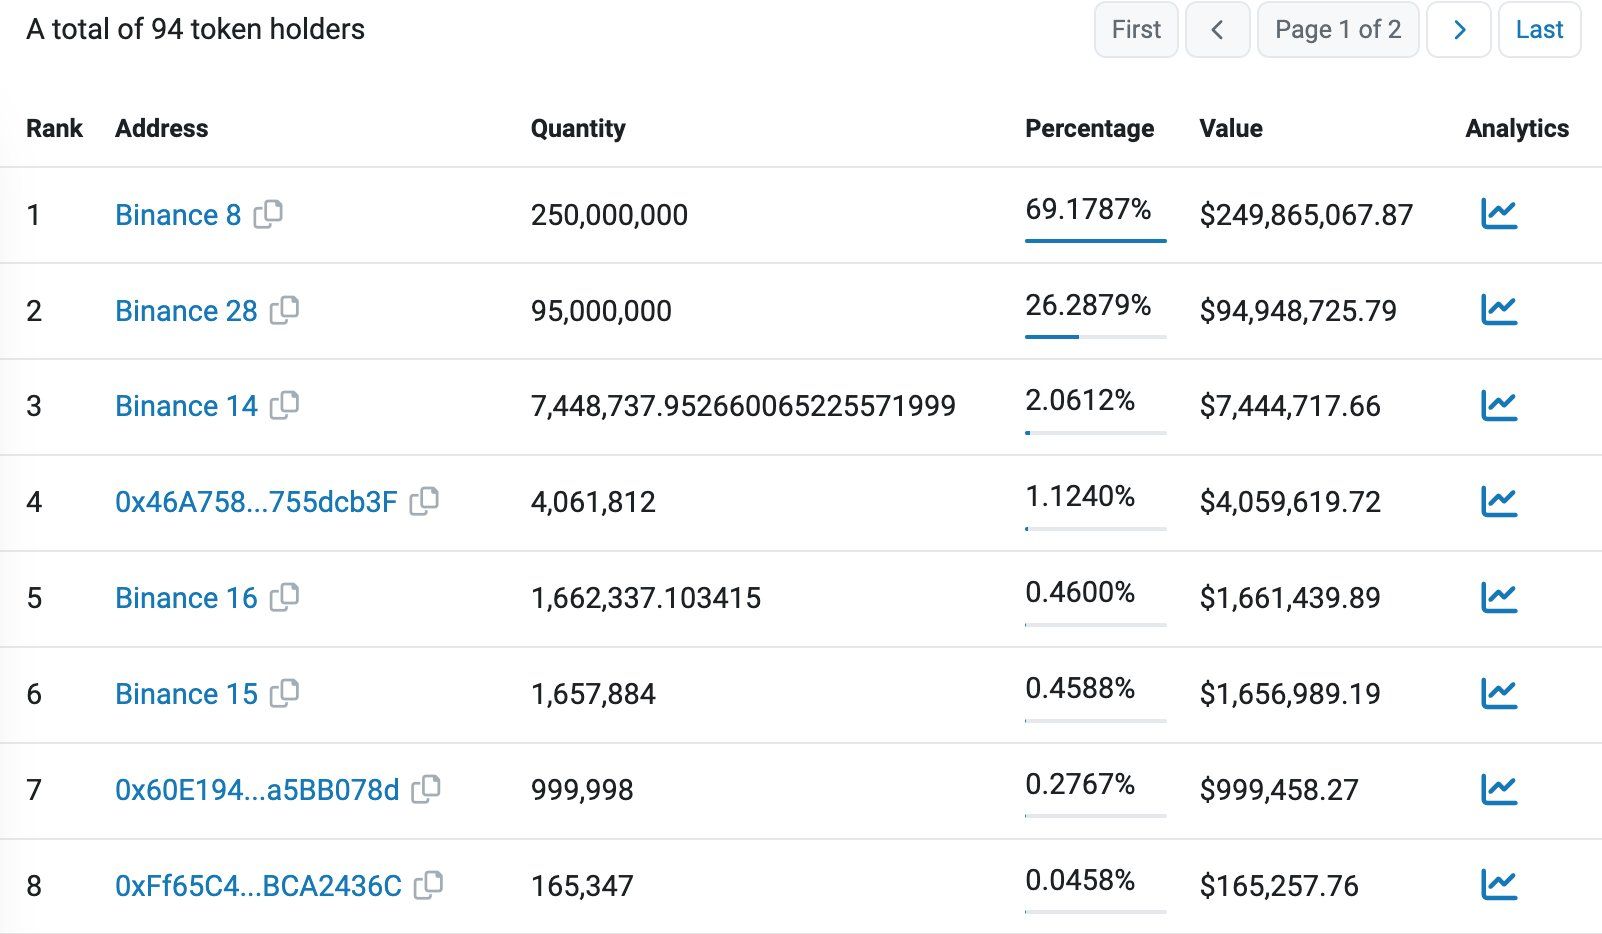
Task: Open analytics chart for Binance 8
Action: tap(1499, 214)
